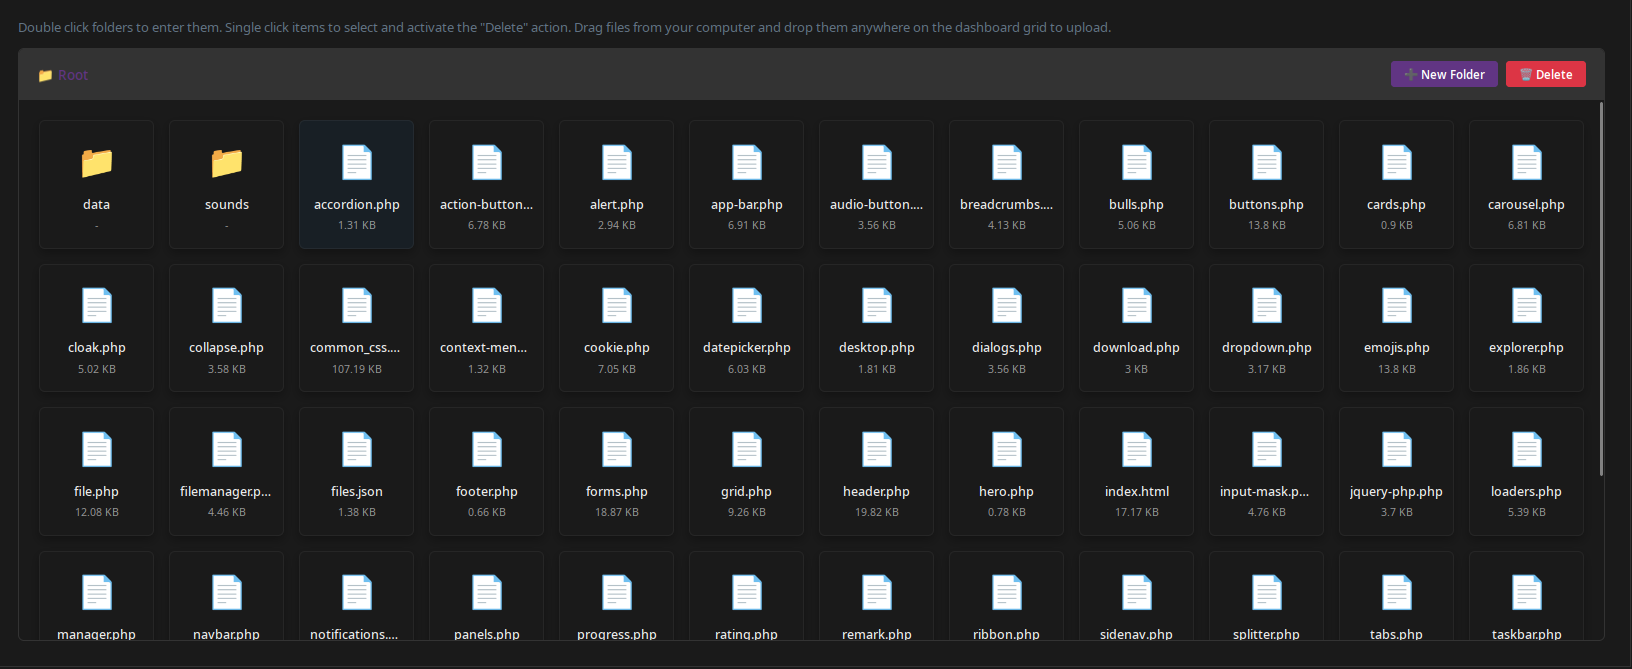Select the splitter.php file icon
Screen dimensions: 1632x669
coord(1267,593)
